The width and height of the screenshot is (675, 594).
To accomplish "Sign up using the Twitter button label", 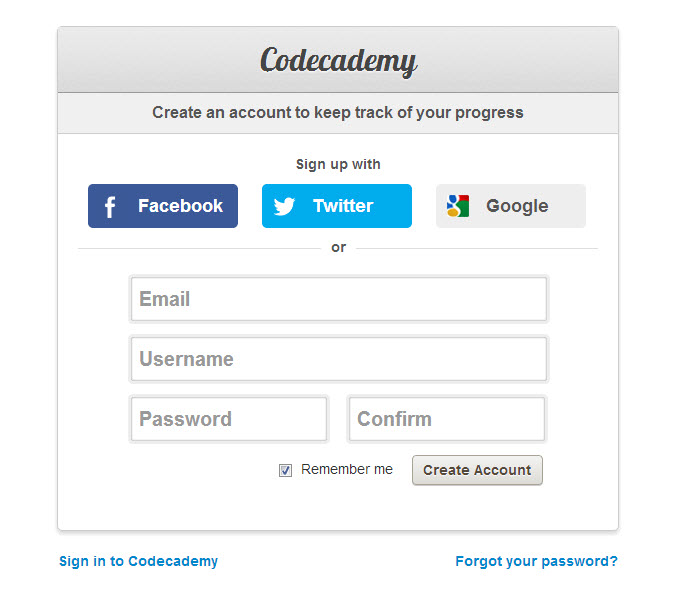I will 343,206.
